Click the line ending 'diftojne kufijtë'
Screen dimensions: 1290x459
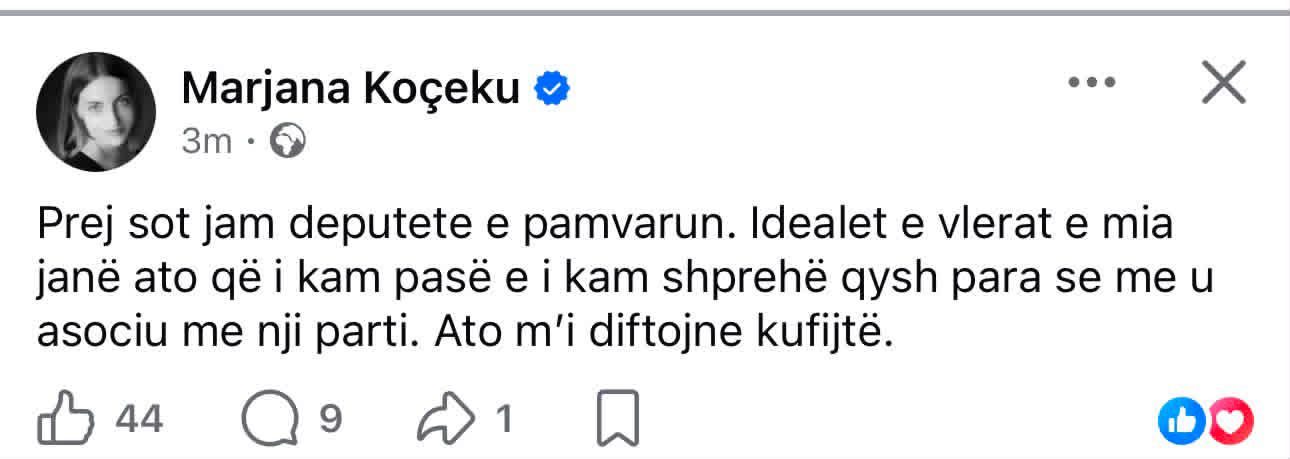point(464,333)
